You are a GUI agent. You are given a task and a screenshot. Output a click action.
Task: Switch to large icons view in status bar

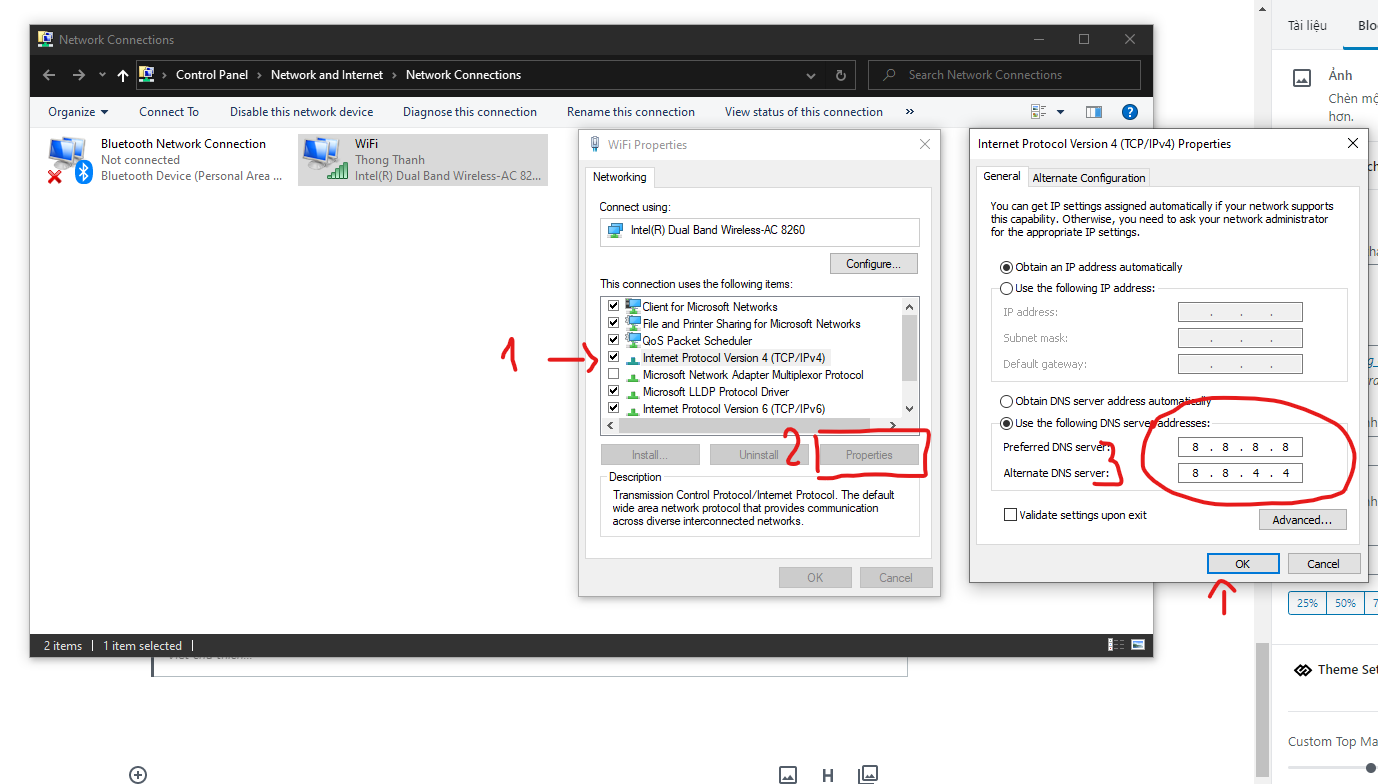(1138, 646)
